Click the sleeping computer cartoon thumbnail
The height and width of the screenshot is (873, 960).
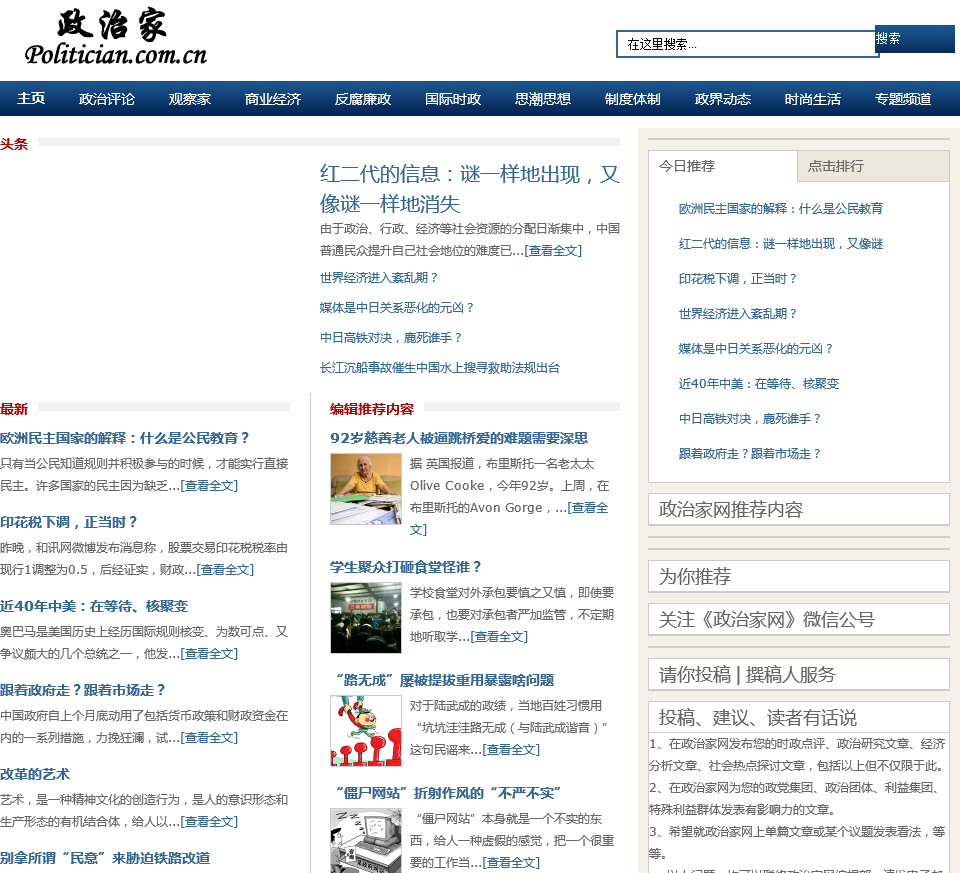point(366,841)
